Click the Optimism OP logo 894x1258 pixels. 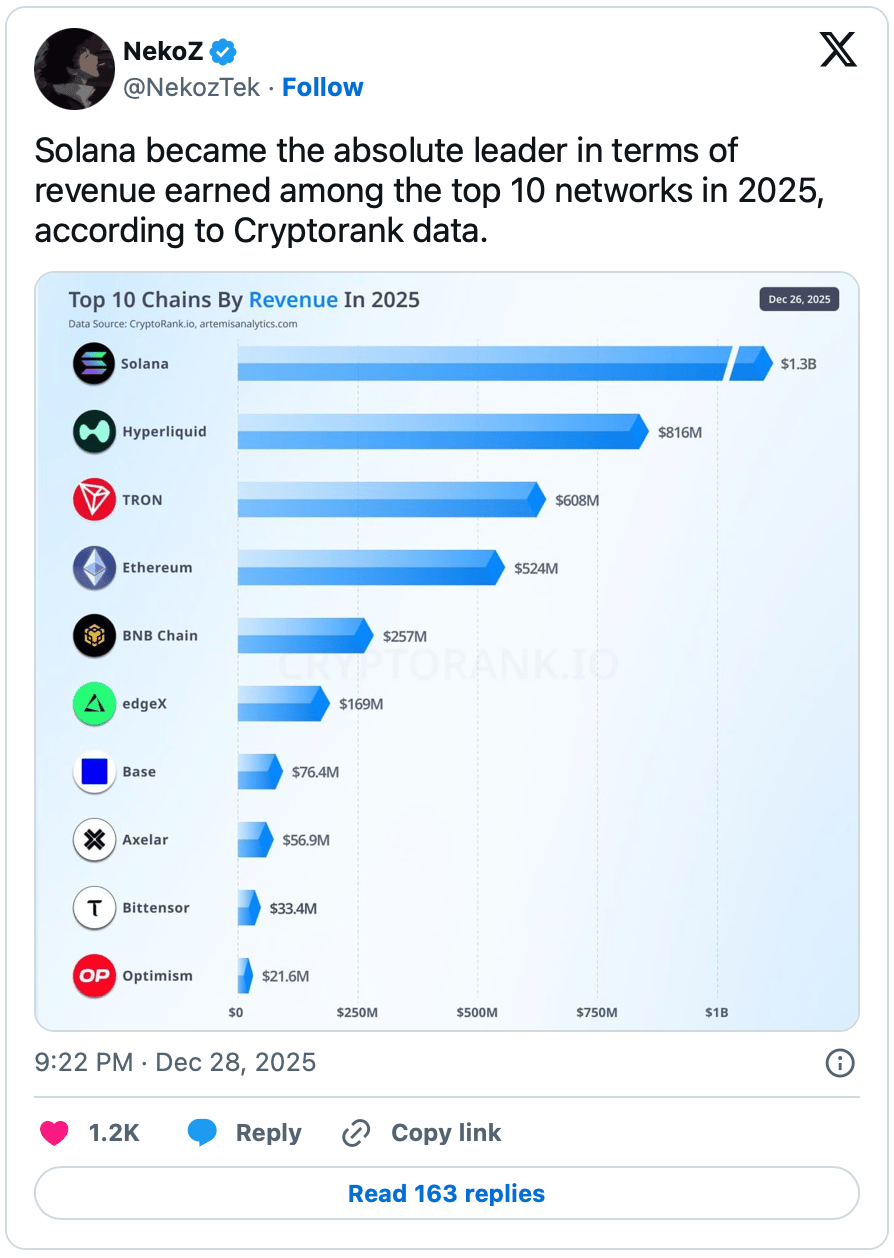[94, 976]
